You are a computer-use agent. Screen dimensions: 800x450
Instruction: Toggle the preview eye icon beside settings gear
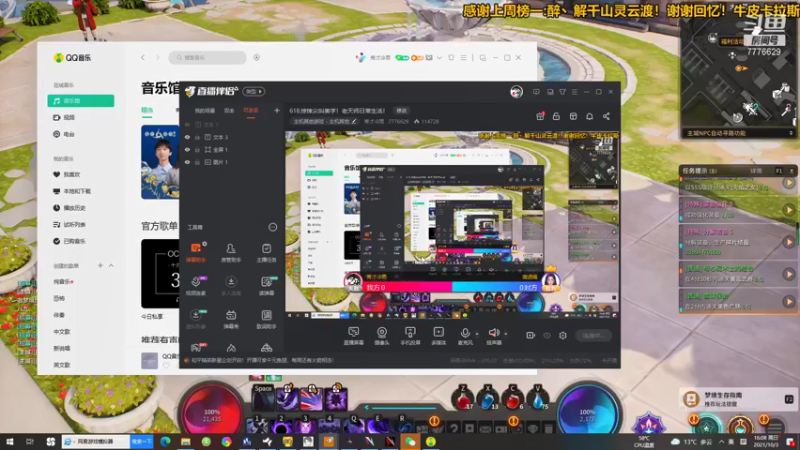(547, 336)
